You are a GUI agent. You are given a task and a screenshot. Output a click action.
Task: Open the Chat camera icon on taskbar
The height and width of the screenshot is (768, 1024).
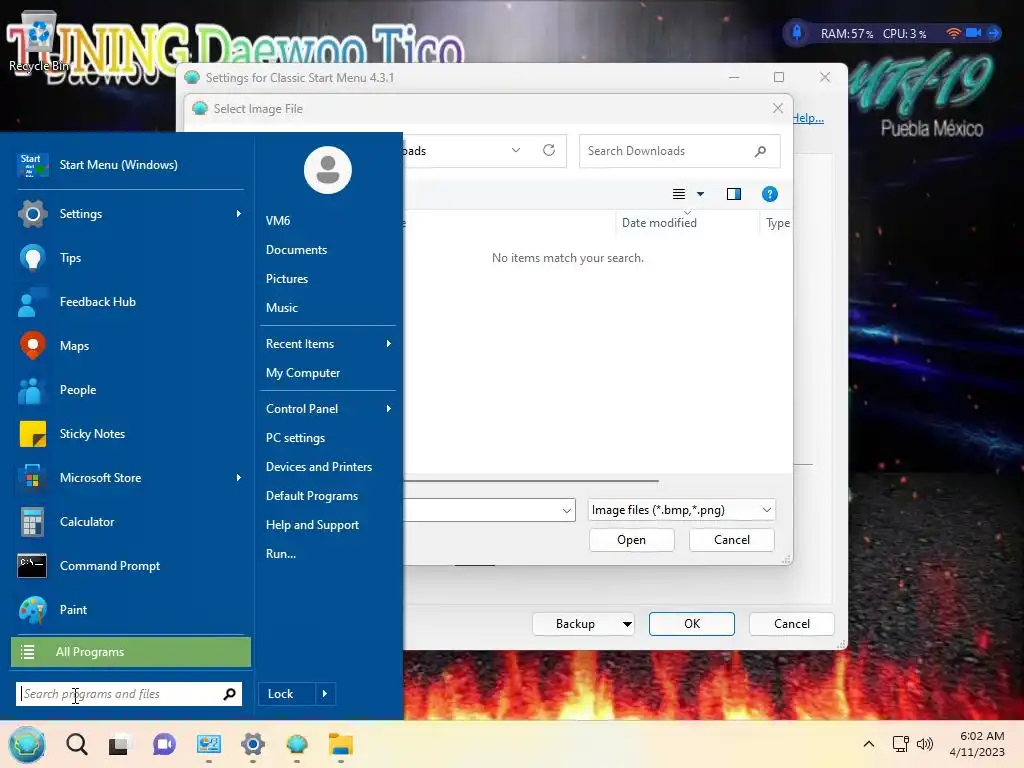164,744
